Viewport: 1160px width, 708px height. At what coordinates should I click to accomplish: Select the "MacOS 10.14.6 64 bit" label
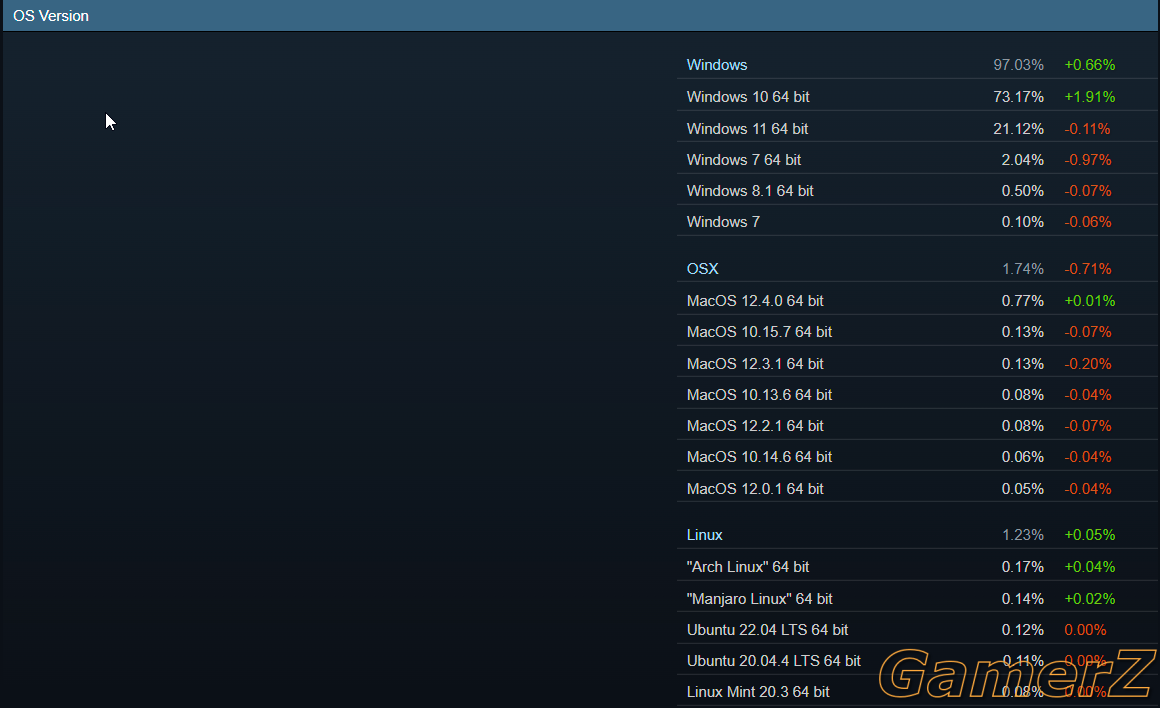pos(759,457)
